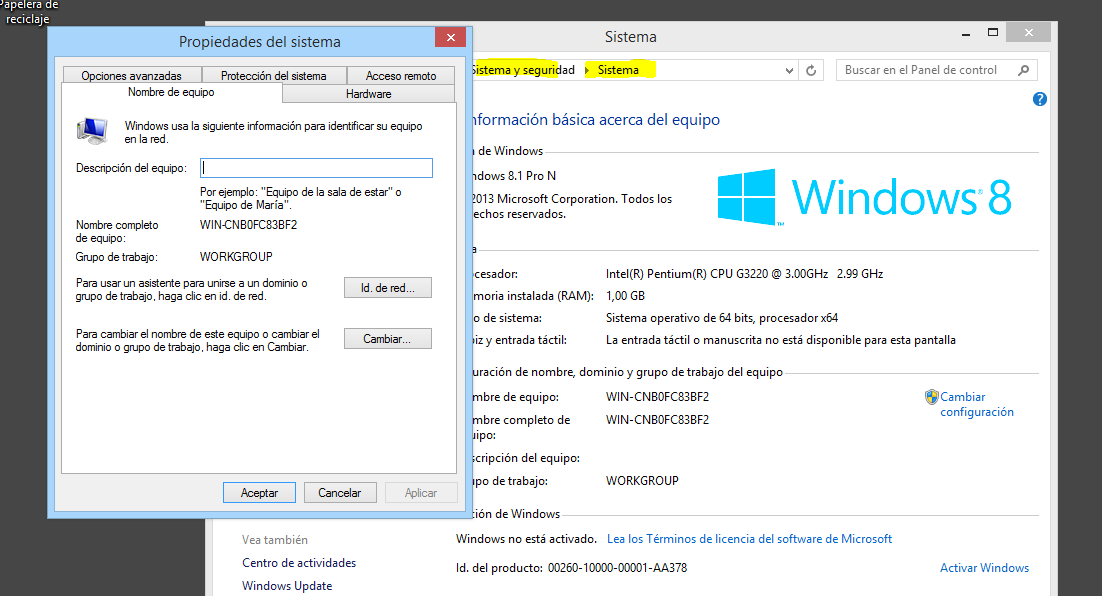The width and height of the screenshot is (1102, 596).
Task: Click the 64 bits system type text
Action: pyautogui.click(x=722, y=318)
